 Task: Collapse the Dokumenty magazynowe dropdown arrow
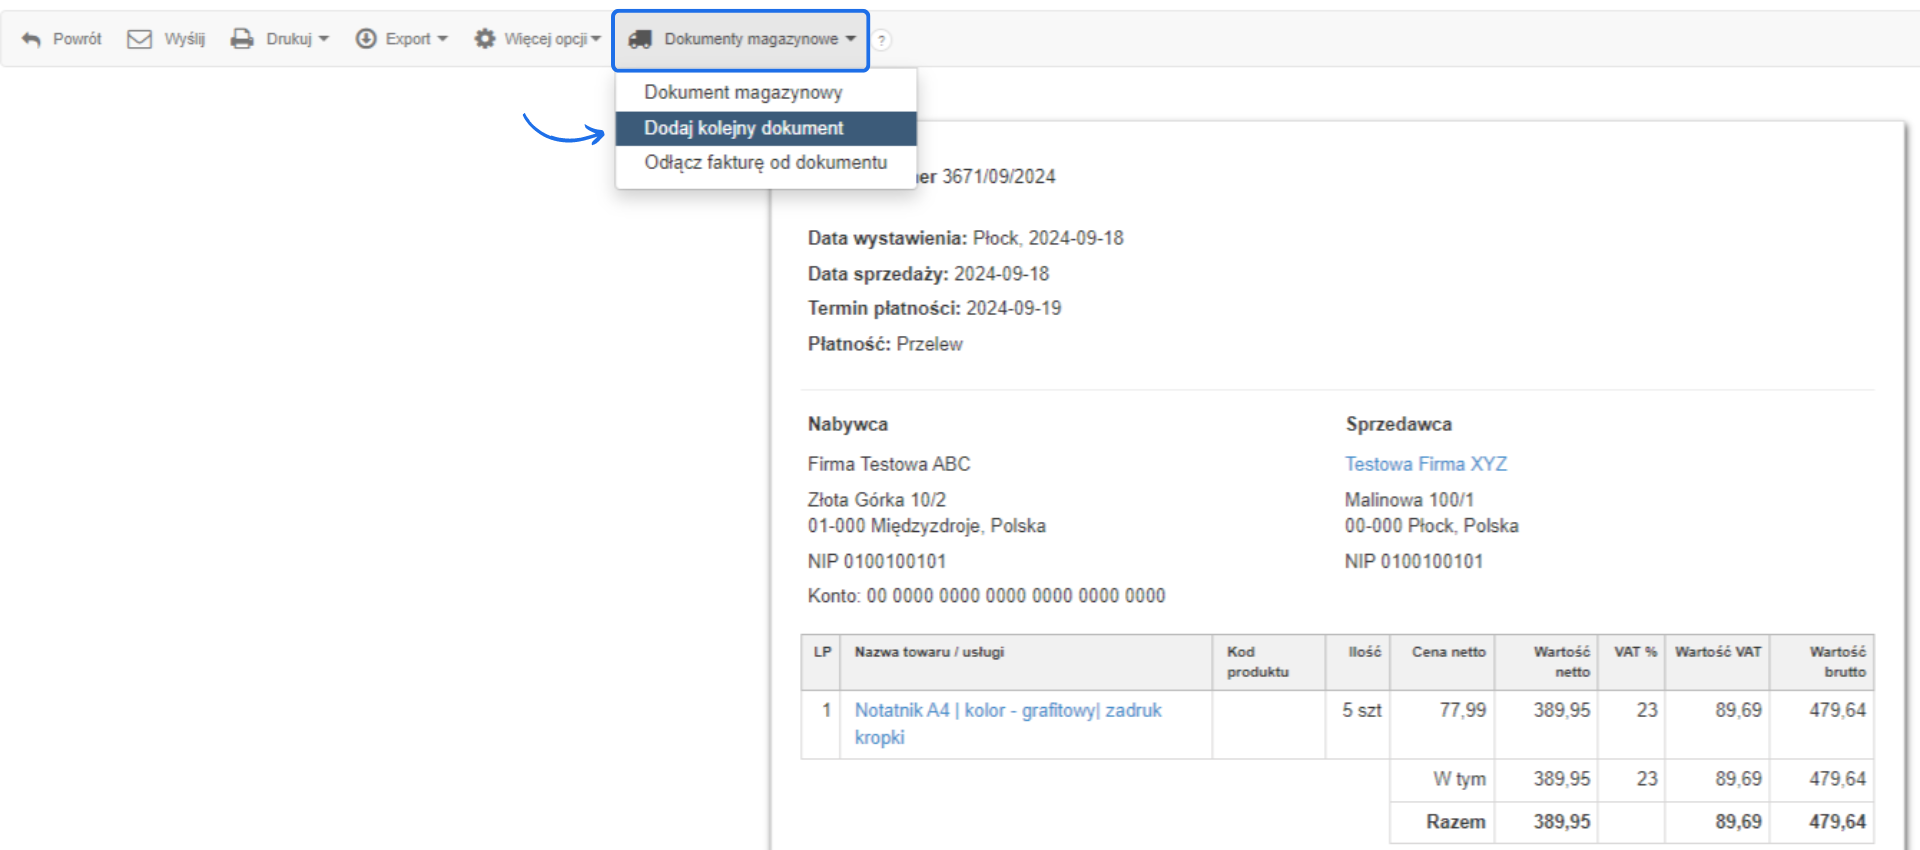coord(851,39)
